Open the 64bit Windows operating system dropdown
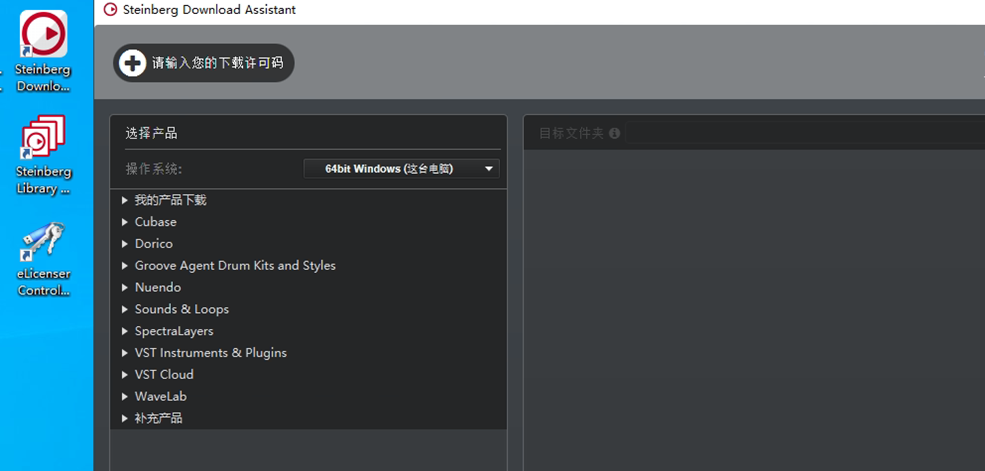985x471 pixels. pos(401,169)
